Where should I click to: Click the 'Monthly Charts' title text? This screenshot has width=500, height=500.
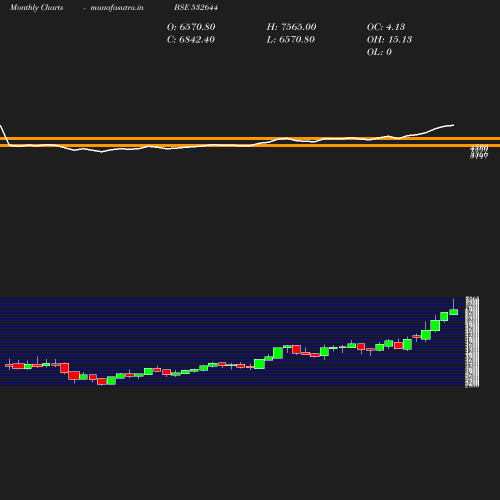(37, 8)
